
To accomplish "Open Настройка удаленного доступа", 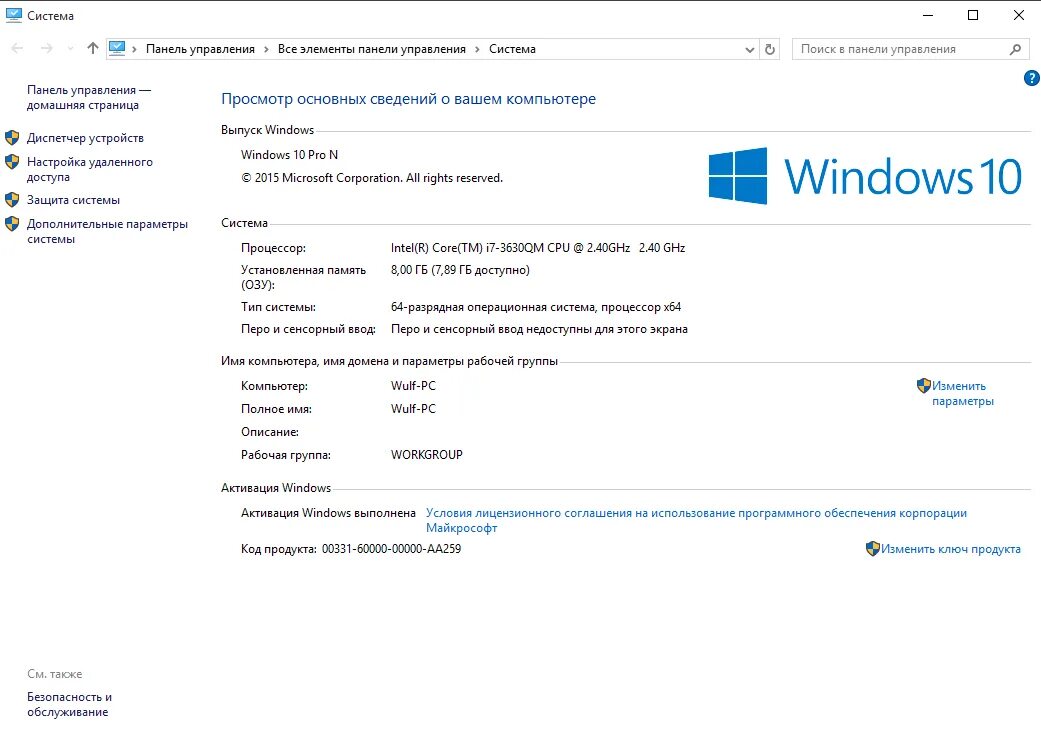I will coord(90,169).
